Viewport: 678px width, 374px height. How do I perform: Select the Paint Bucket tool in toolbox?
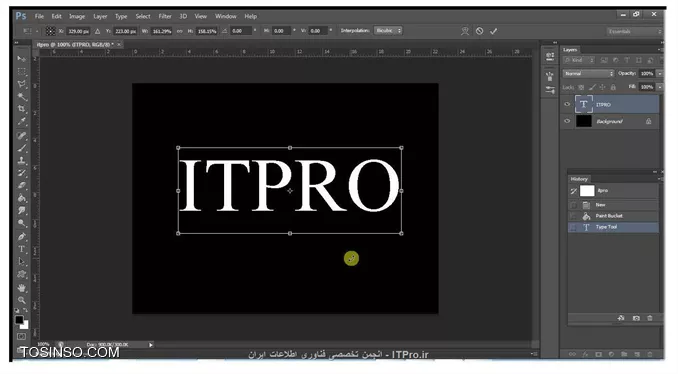point(22,198)
